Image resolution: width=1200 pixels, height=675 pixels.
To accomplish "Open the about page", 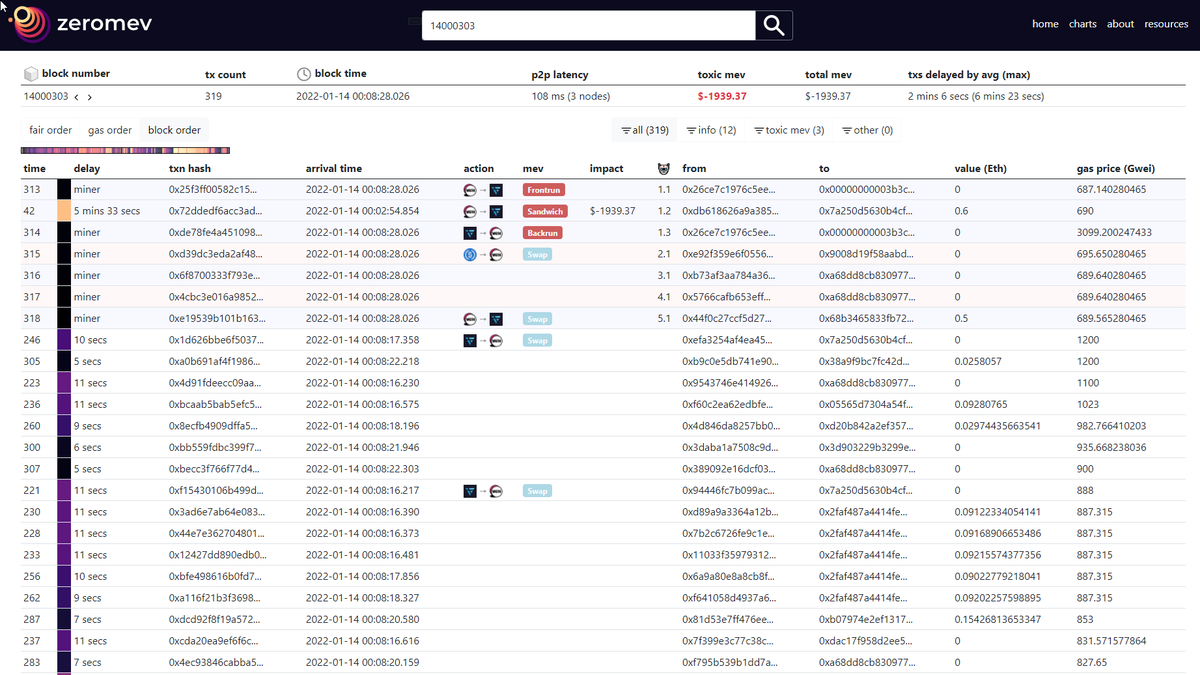I will pyautogui.click(x=1120, y=24).
